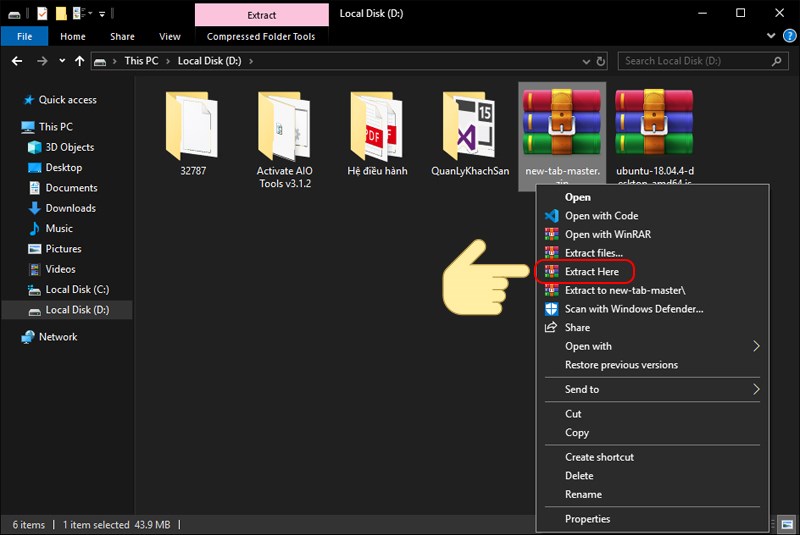Image resolution: width=800 pixels, height=535 pixels.
Task: Click the WinRAR icon beside Extract Here
Action: coord(552,271)
